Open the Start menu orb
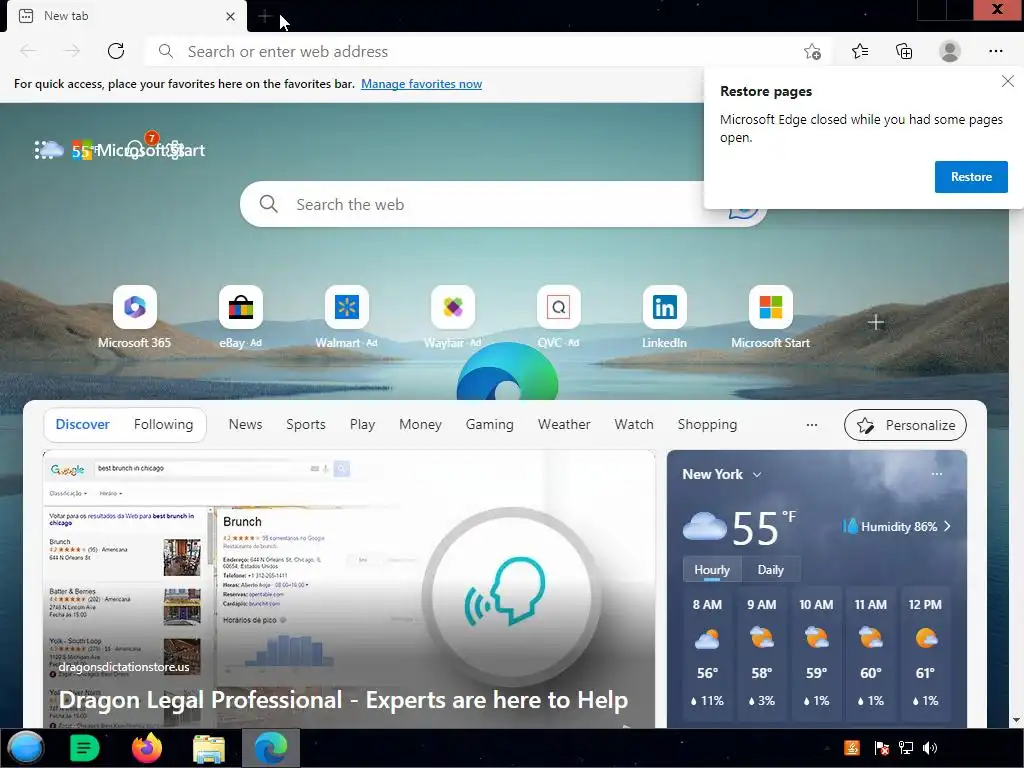The width and height of the screenshot is (1024, 768). 26,748
